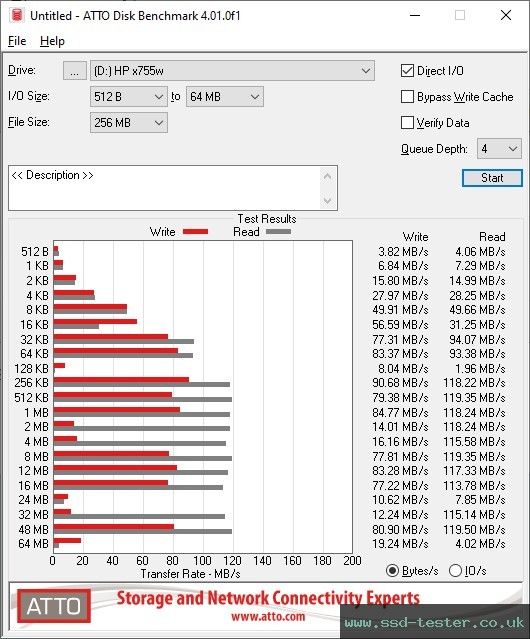Click the 64 MB row label in the chart
This screenshot has height=639, width=530.
point(33,544)
